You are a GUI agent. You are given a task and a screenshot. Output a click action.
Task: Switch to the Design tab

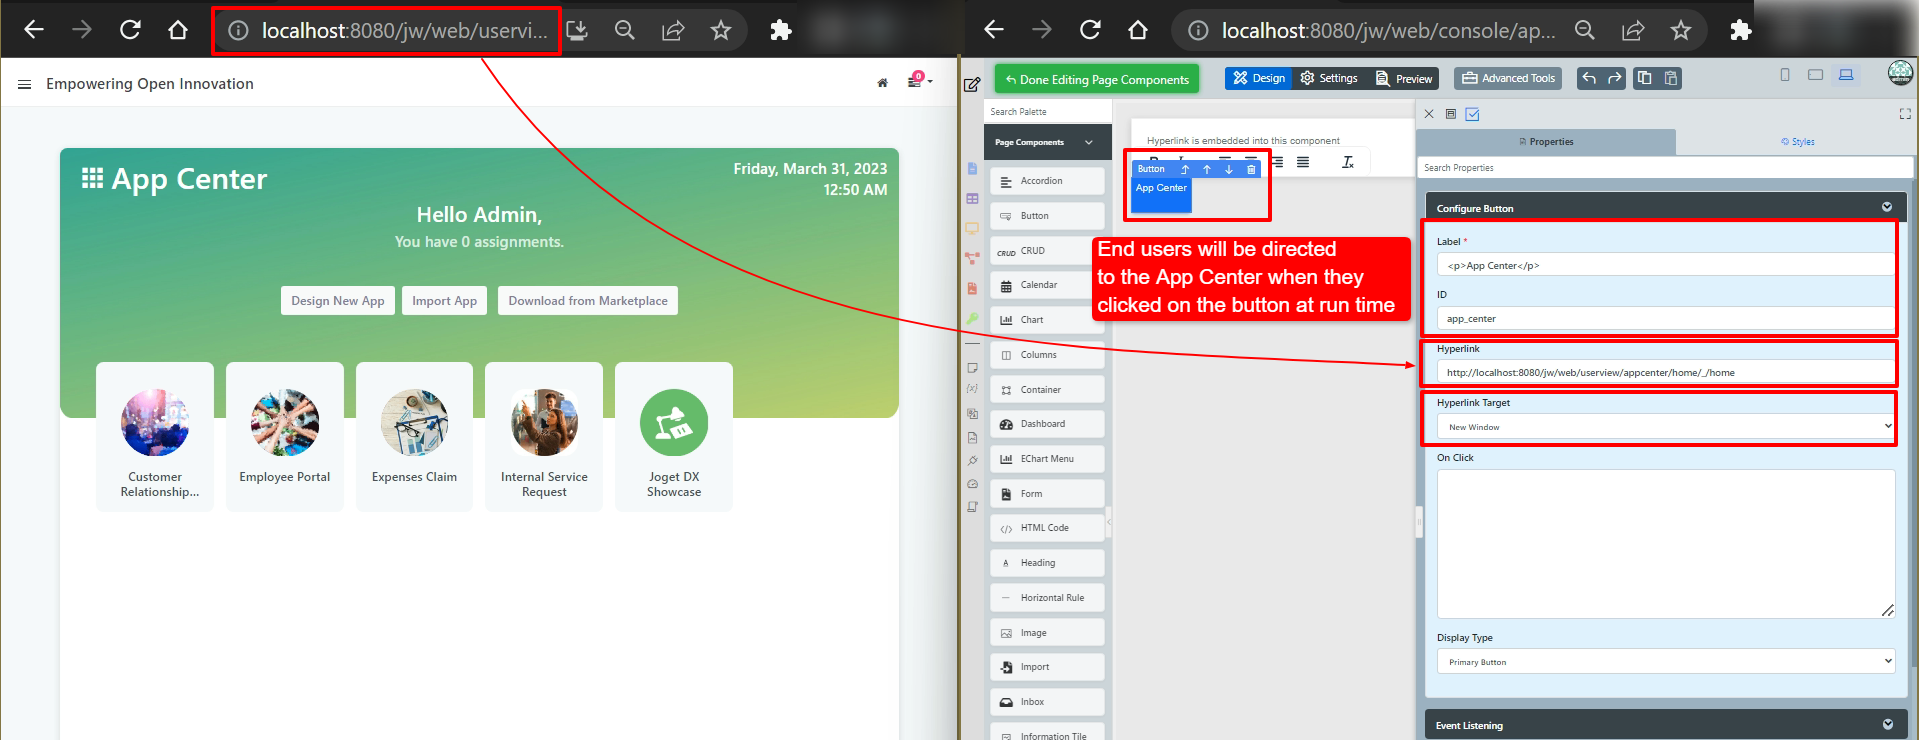[1259, 78]
